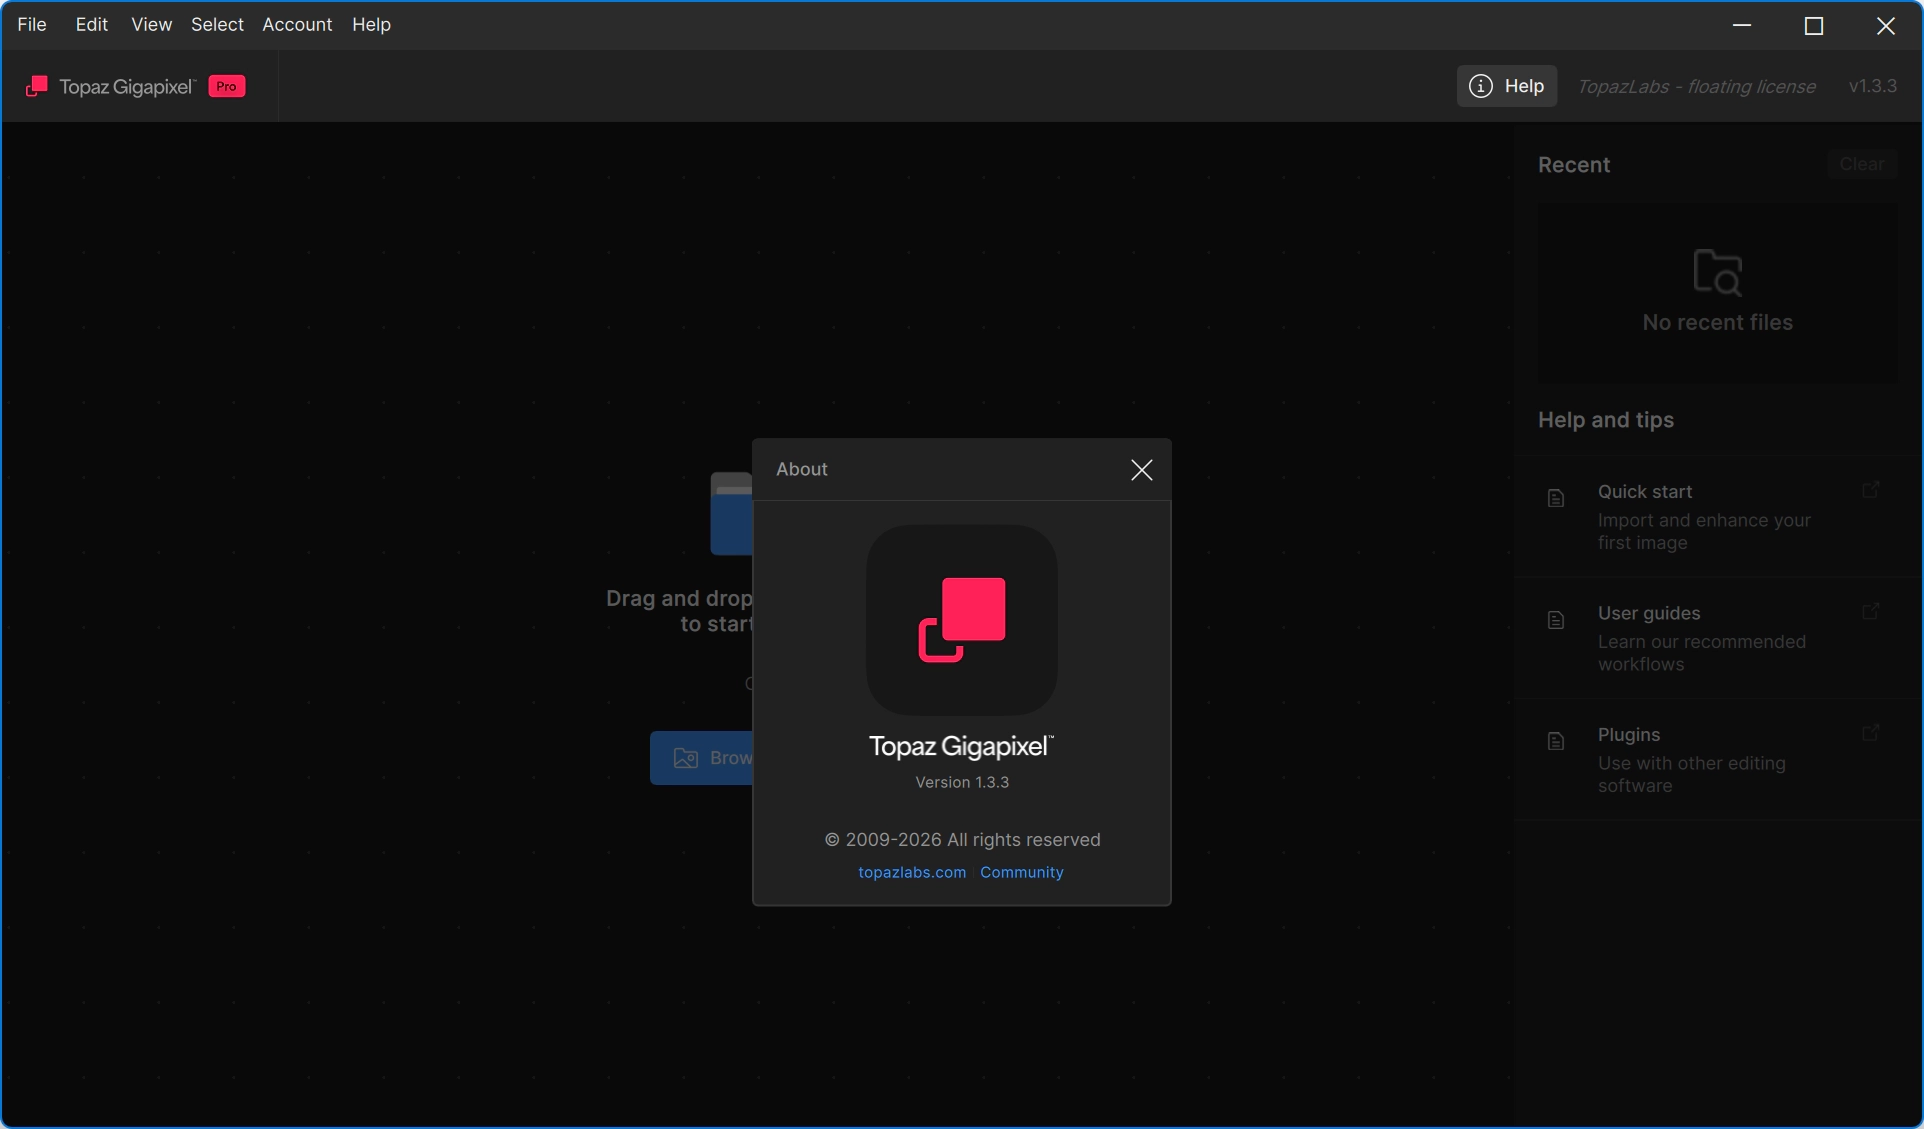Click external link icon beside Quick start
The image size is (1924, 1129).
[1870, 490]
